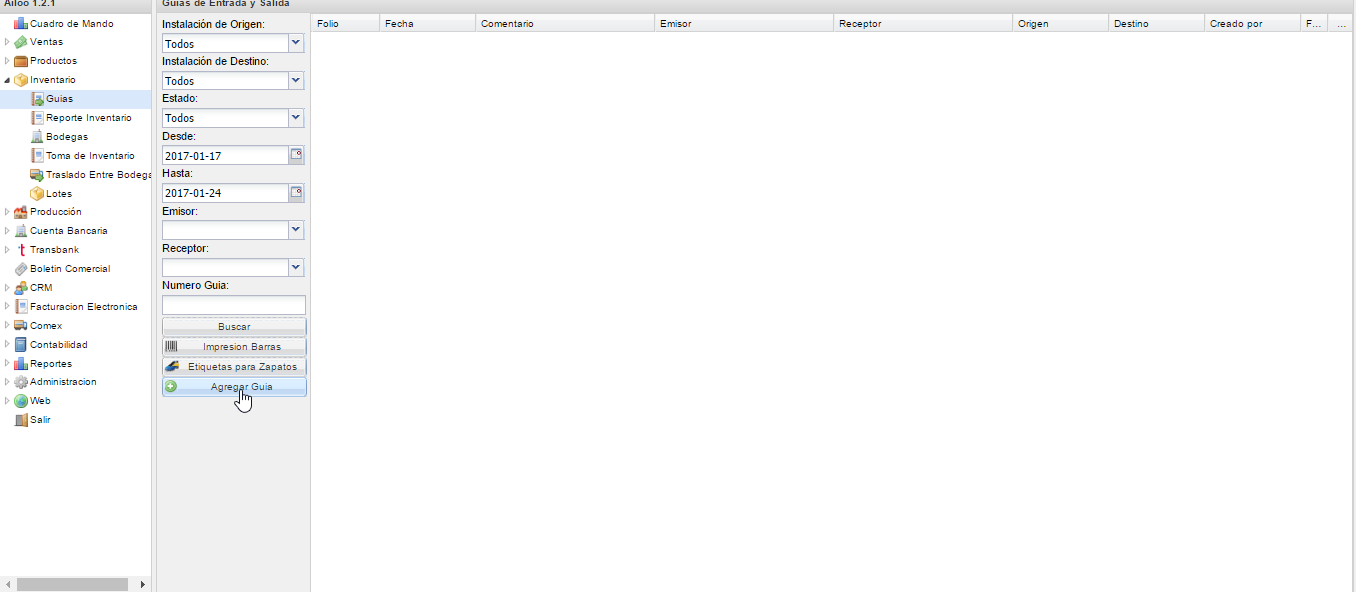The image size is (1356, 592).
Task: Click the Web globe icon
Action: pos(21,401)
